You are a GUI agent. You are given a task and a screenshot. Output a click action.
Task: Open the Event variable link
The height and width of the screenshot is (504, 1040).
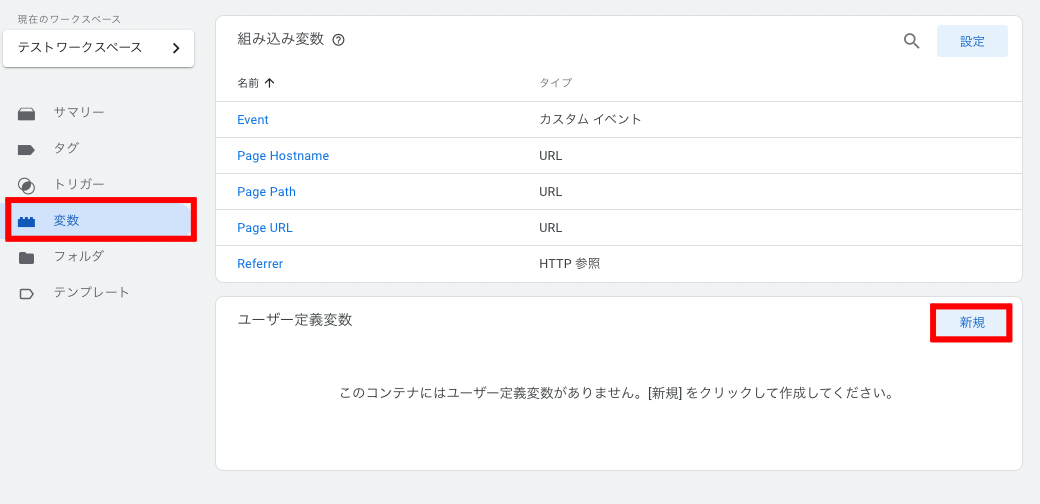pos(253,120)
